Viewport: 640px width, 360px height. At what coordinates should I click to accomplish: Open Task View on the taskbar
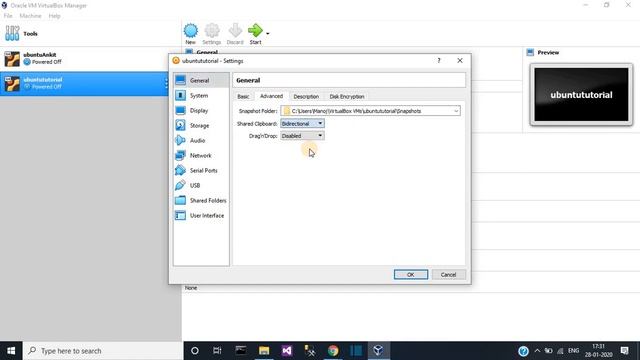pyautogui.click(x=217, y=351)
